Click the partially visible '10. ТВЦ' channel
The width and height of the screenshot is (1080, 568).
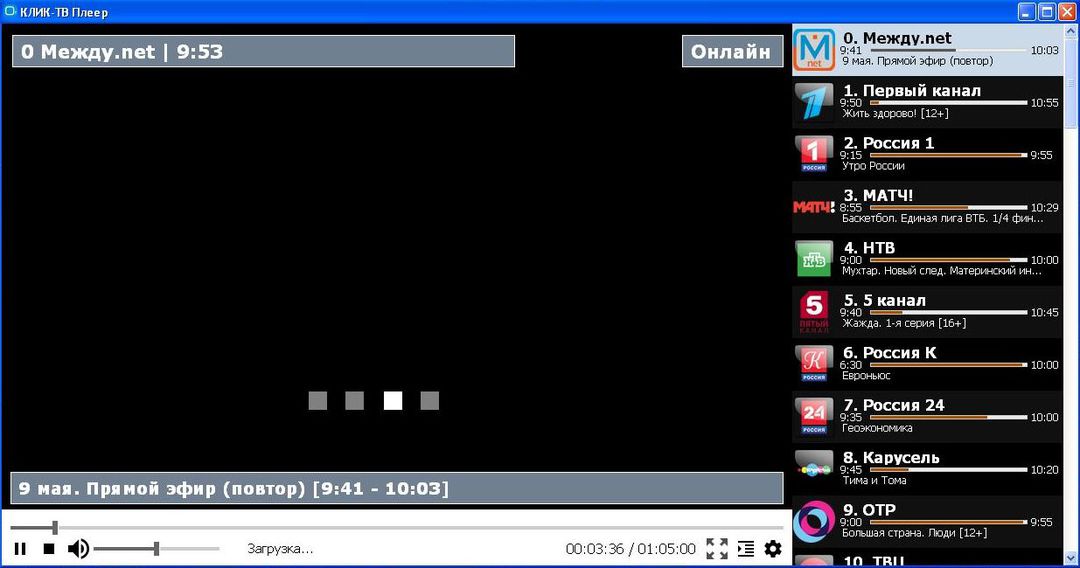click(x=927, y=560)
